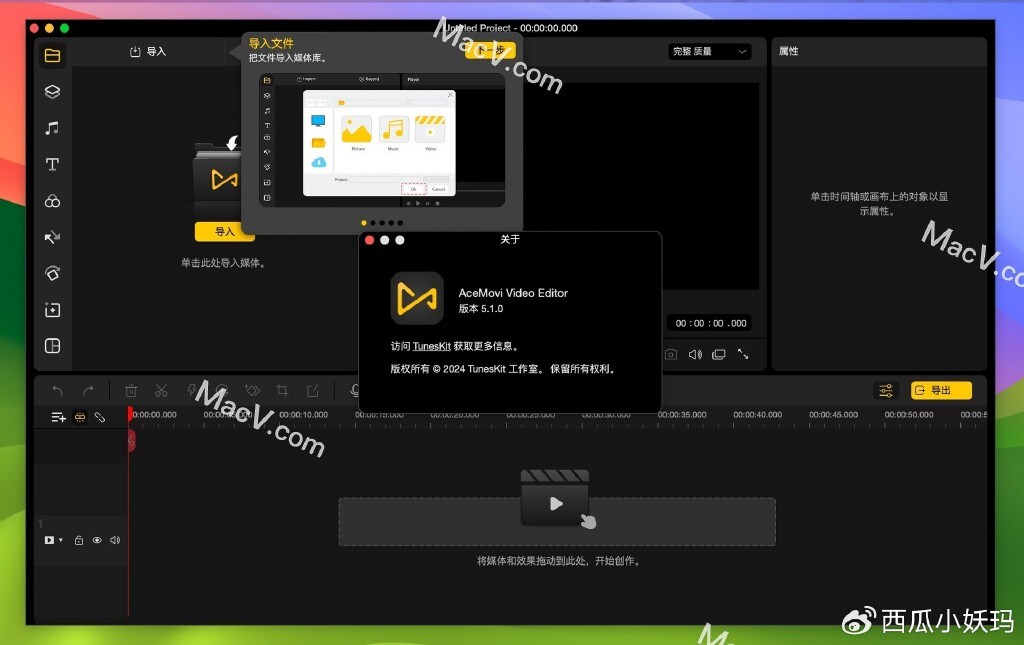Mute track 1 audio
This screenshot has height=645, width=1024.
(x=115, y=540)
